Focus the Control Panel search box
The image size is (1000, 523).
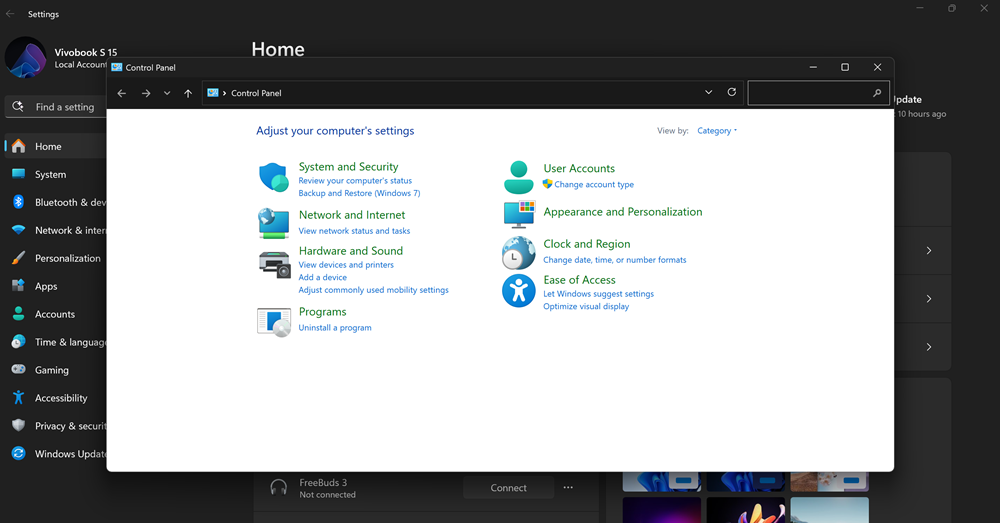[x=818, y=93]
